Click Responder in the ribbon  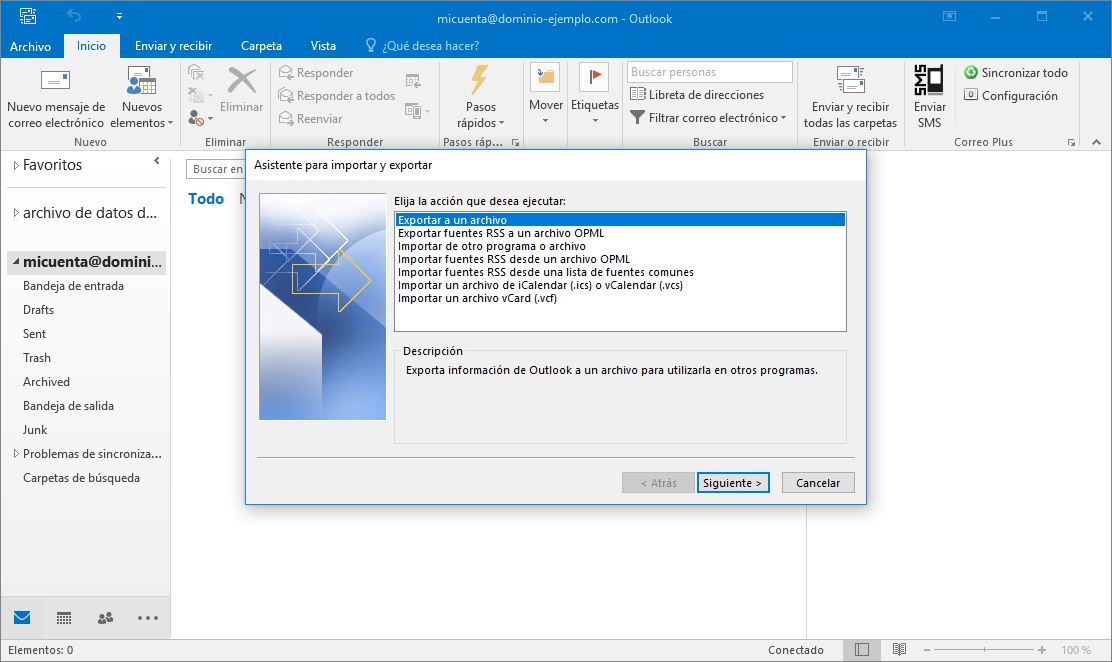pyautogui.click(x=316, y=72)
